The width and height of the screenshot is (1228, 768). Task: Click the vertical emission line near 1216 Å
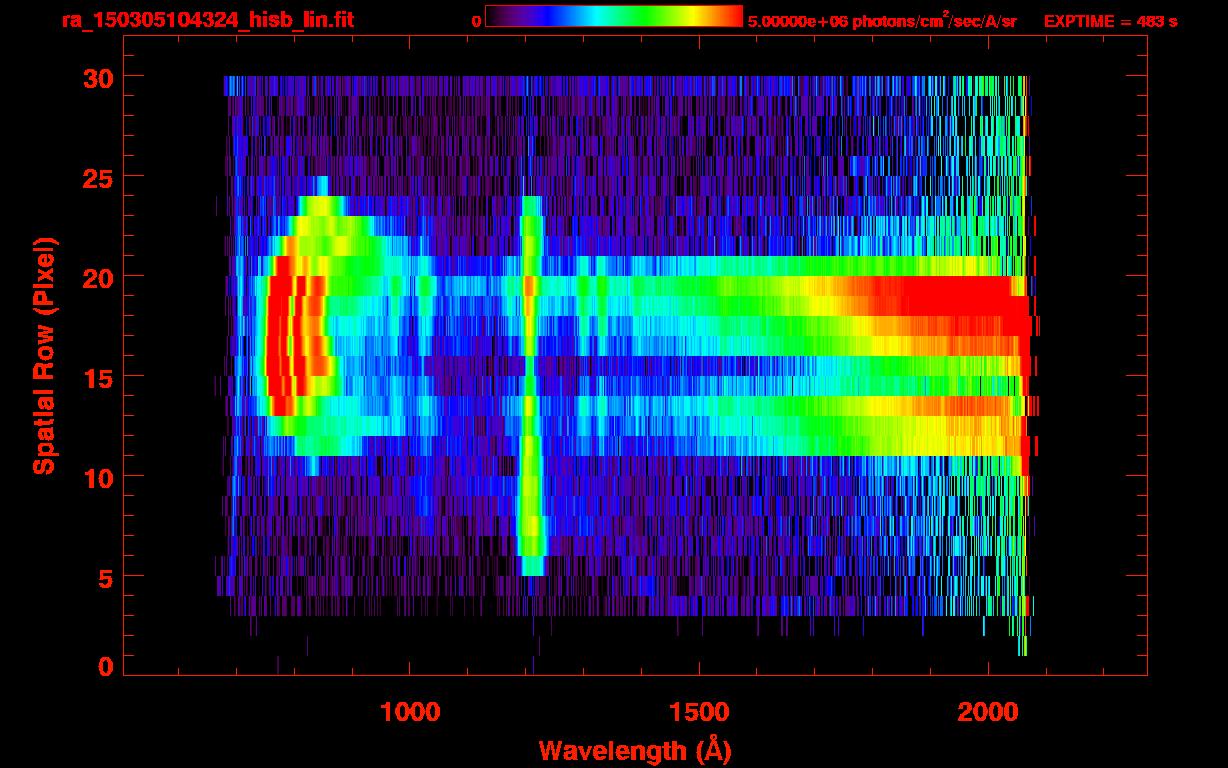coord(531,386)
